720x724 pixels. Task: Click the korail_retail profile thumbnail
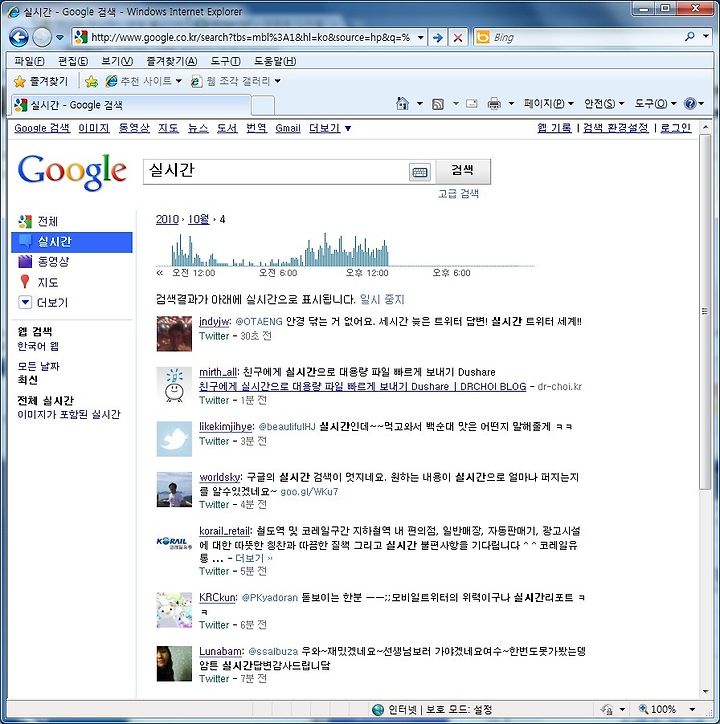click(x=174, y=542)
